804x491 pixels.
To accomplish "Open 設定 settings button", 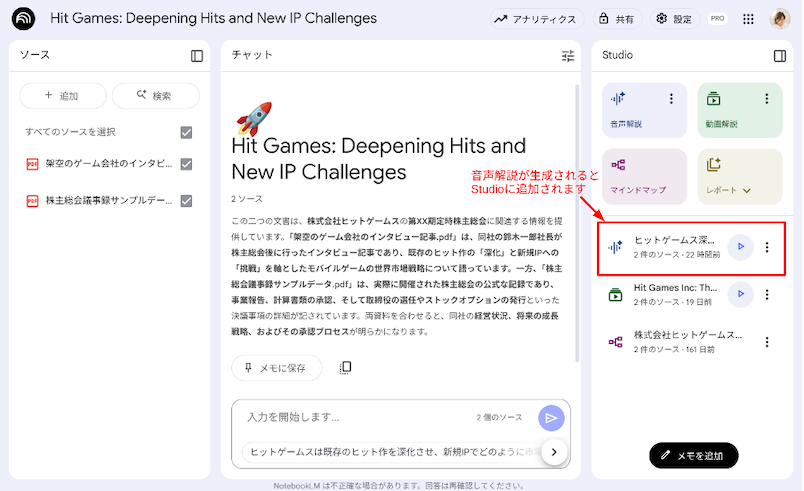I will (x=675, y=19).
